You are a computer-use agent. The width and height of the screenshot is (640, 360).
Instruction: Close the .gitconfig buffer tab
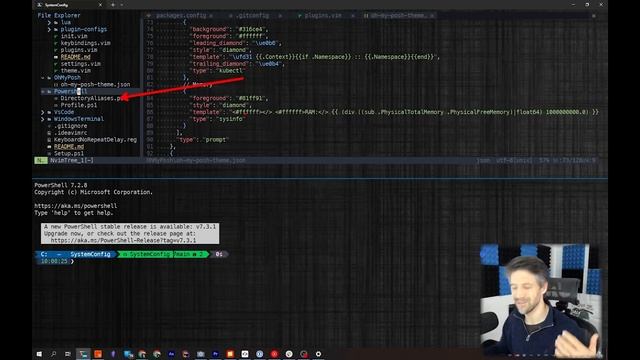(x=280, y=16)
